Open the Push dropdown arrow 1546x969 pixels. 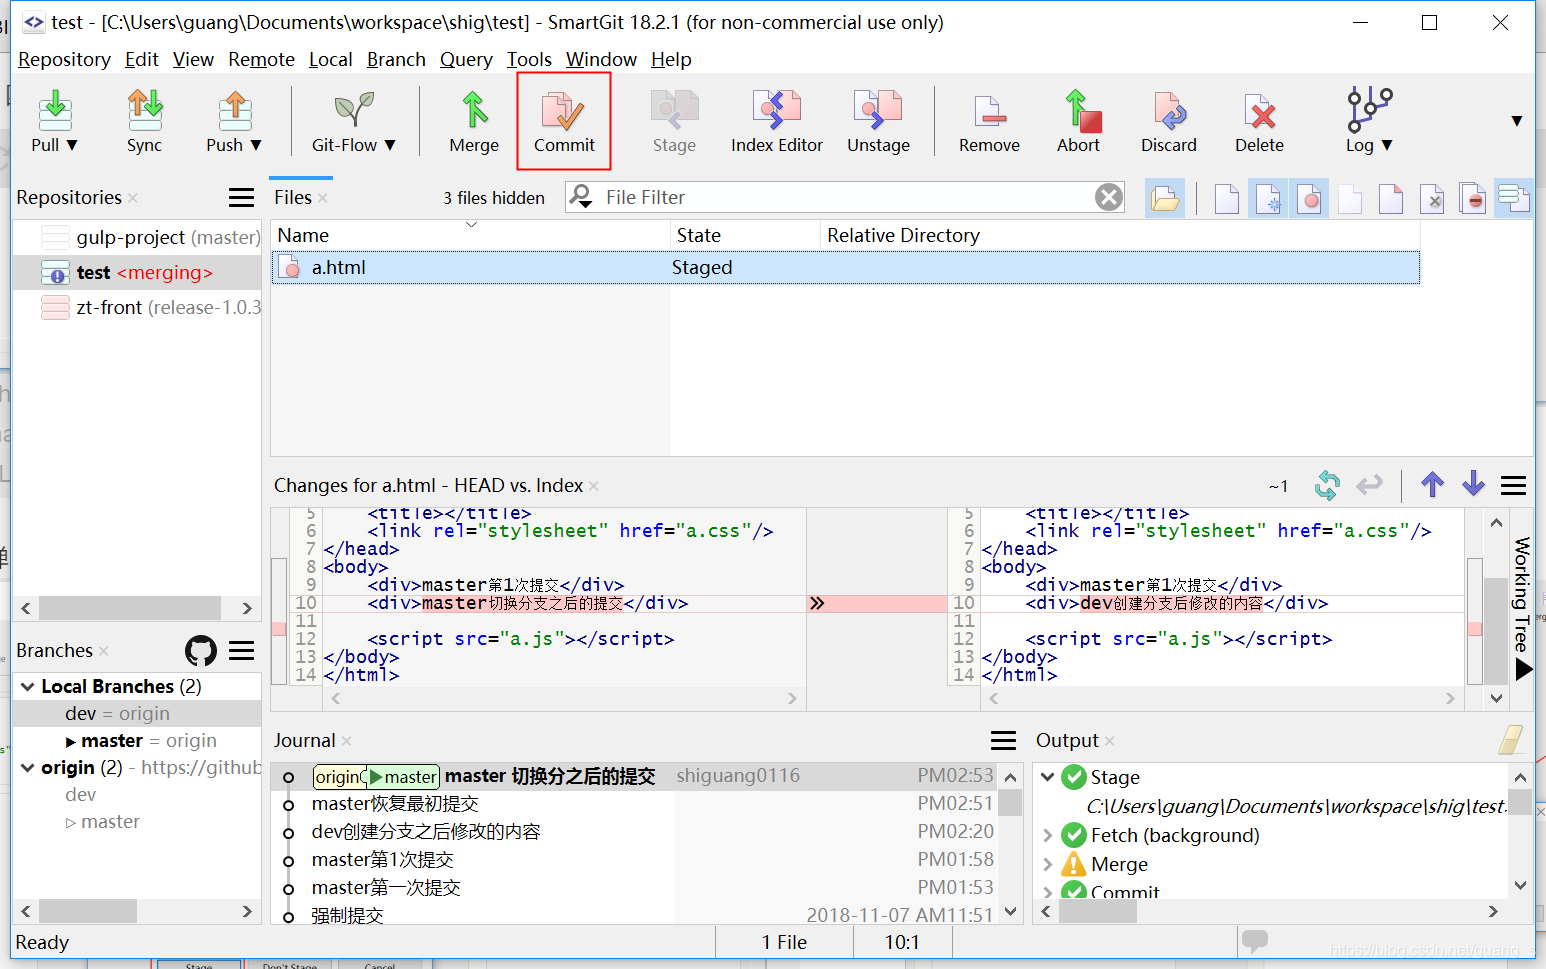[256, 145]
